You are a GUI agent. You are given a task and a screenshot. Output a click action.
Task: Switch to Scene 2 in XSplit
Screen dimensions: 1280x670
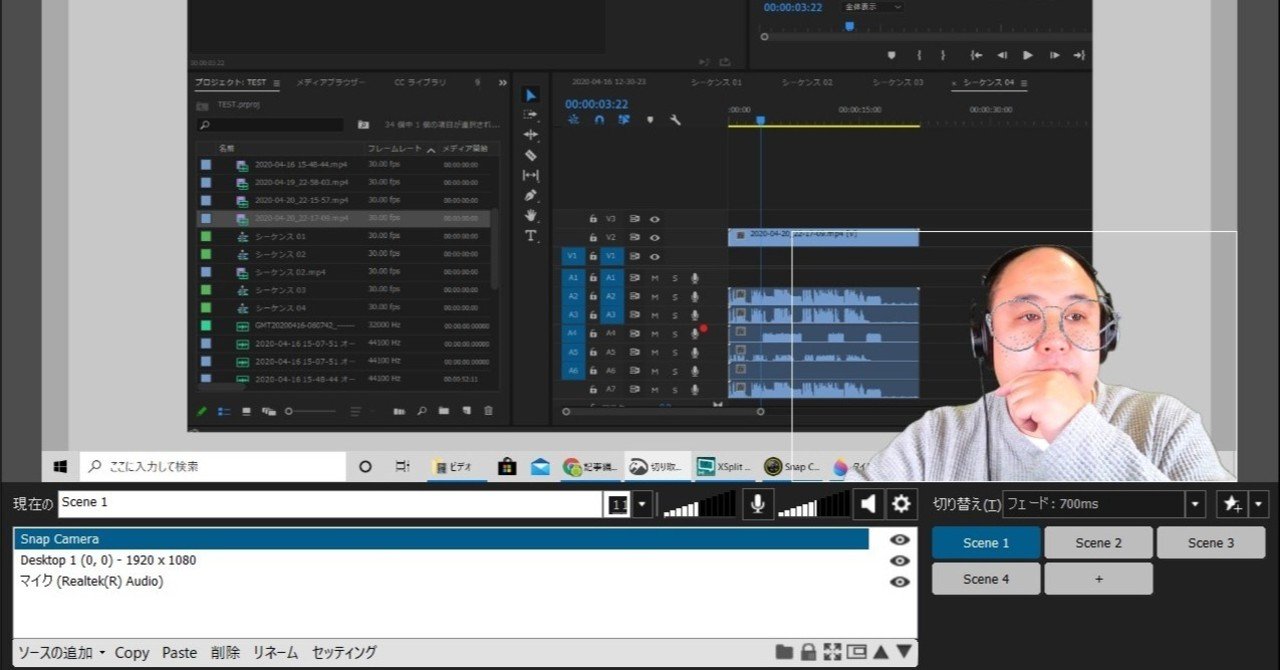(1098, 542)
